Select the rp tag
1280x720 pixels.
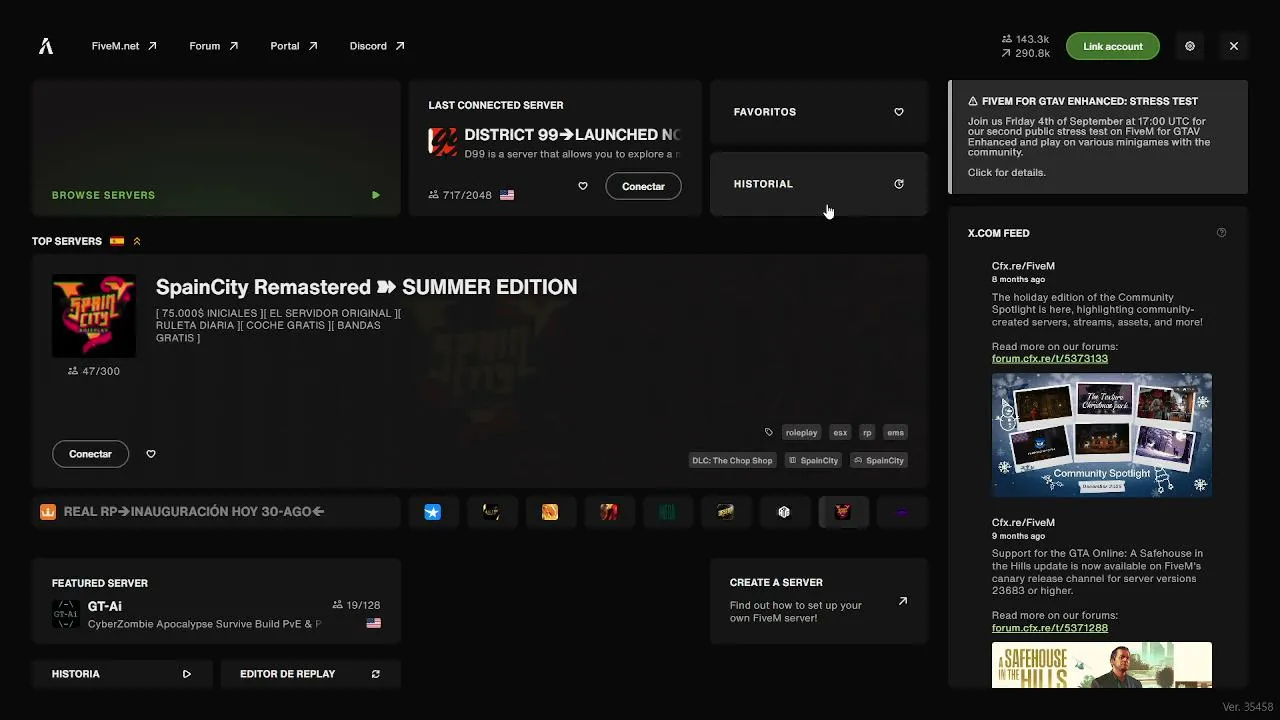click(867, 433)
